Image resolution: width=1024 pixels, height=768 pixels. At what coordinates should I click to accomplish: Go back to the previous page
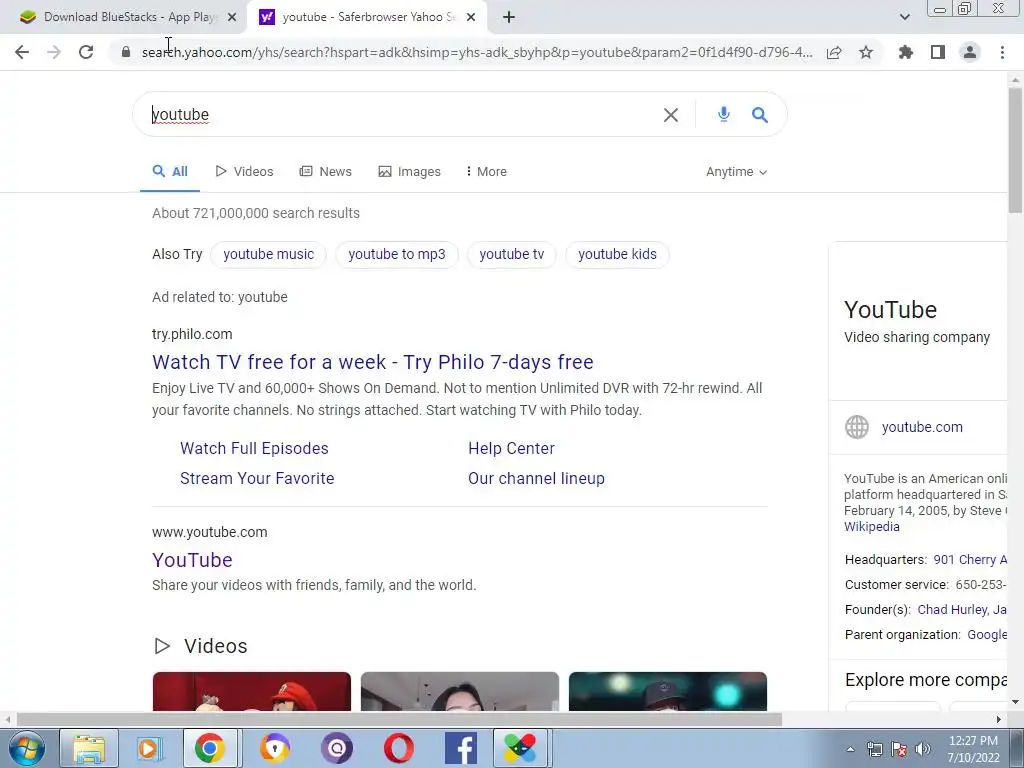(x=22, y=52)
